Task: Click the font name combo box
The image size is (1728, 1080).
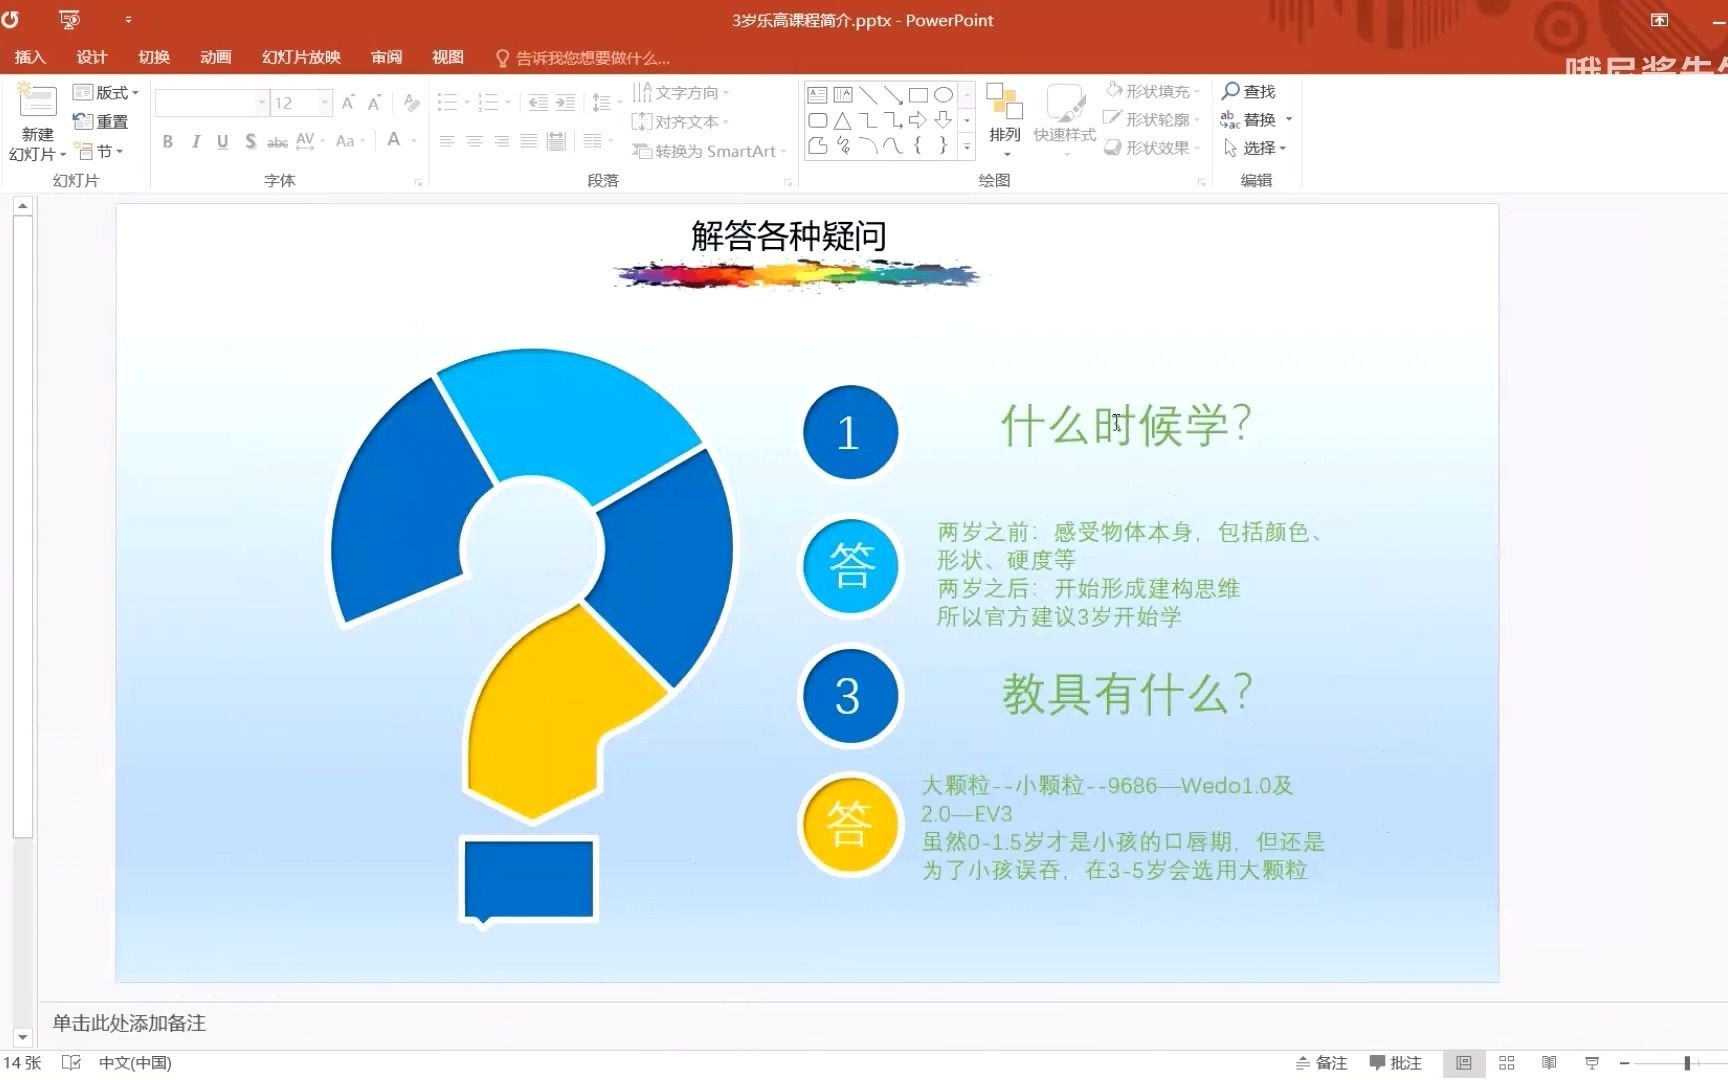Action: point(211,103)
